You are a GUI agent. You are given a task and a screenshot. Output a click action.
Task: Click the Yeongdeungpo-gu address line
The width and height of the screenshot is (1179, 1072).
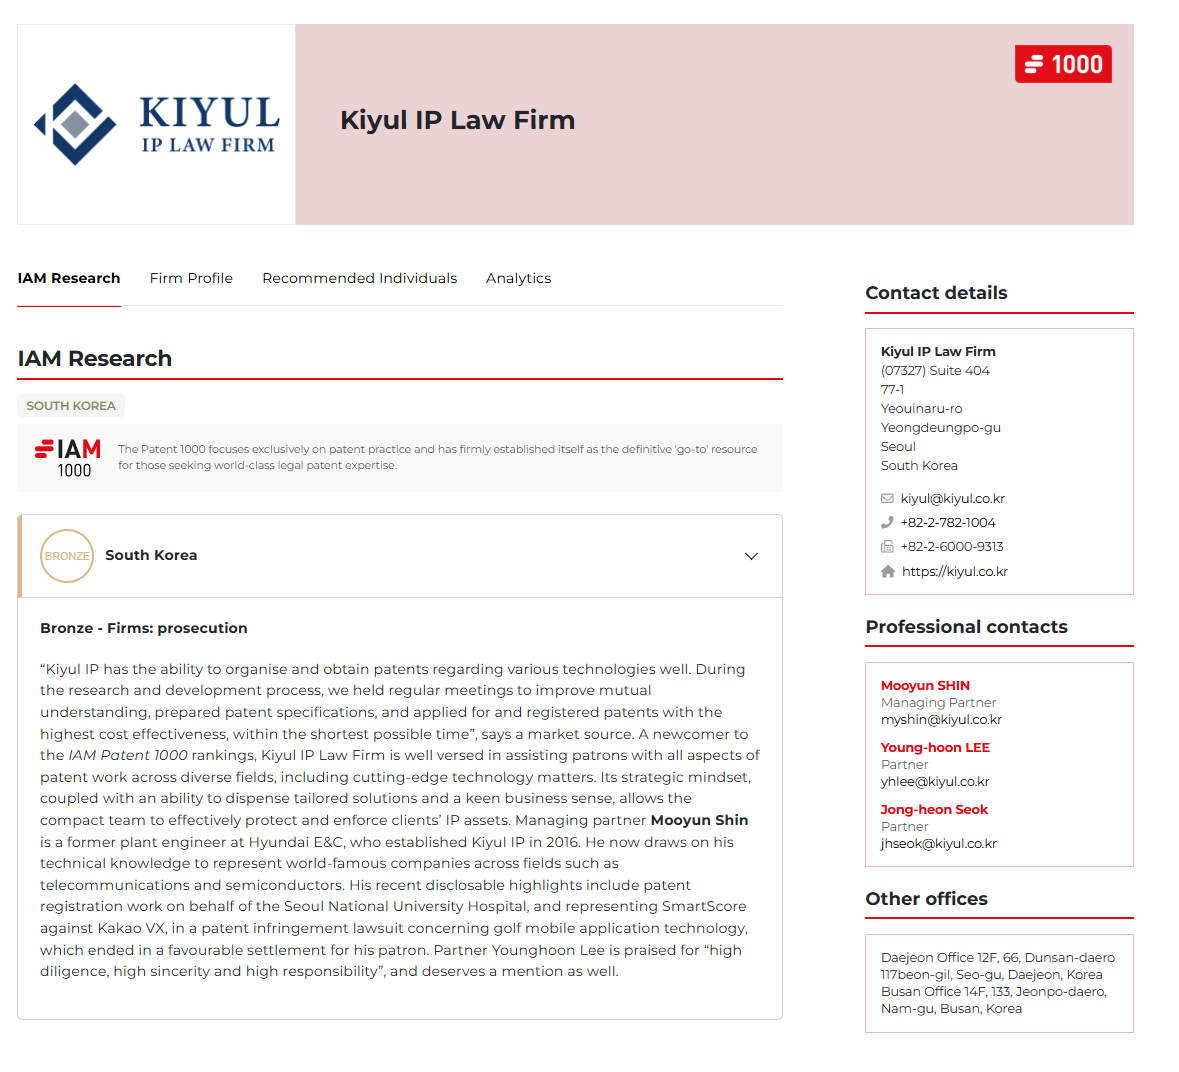[x=941, y=427]
